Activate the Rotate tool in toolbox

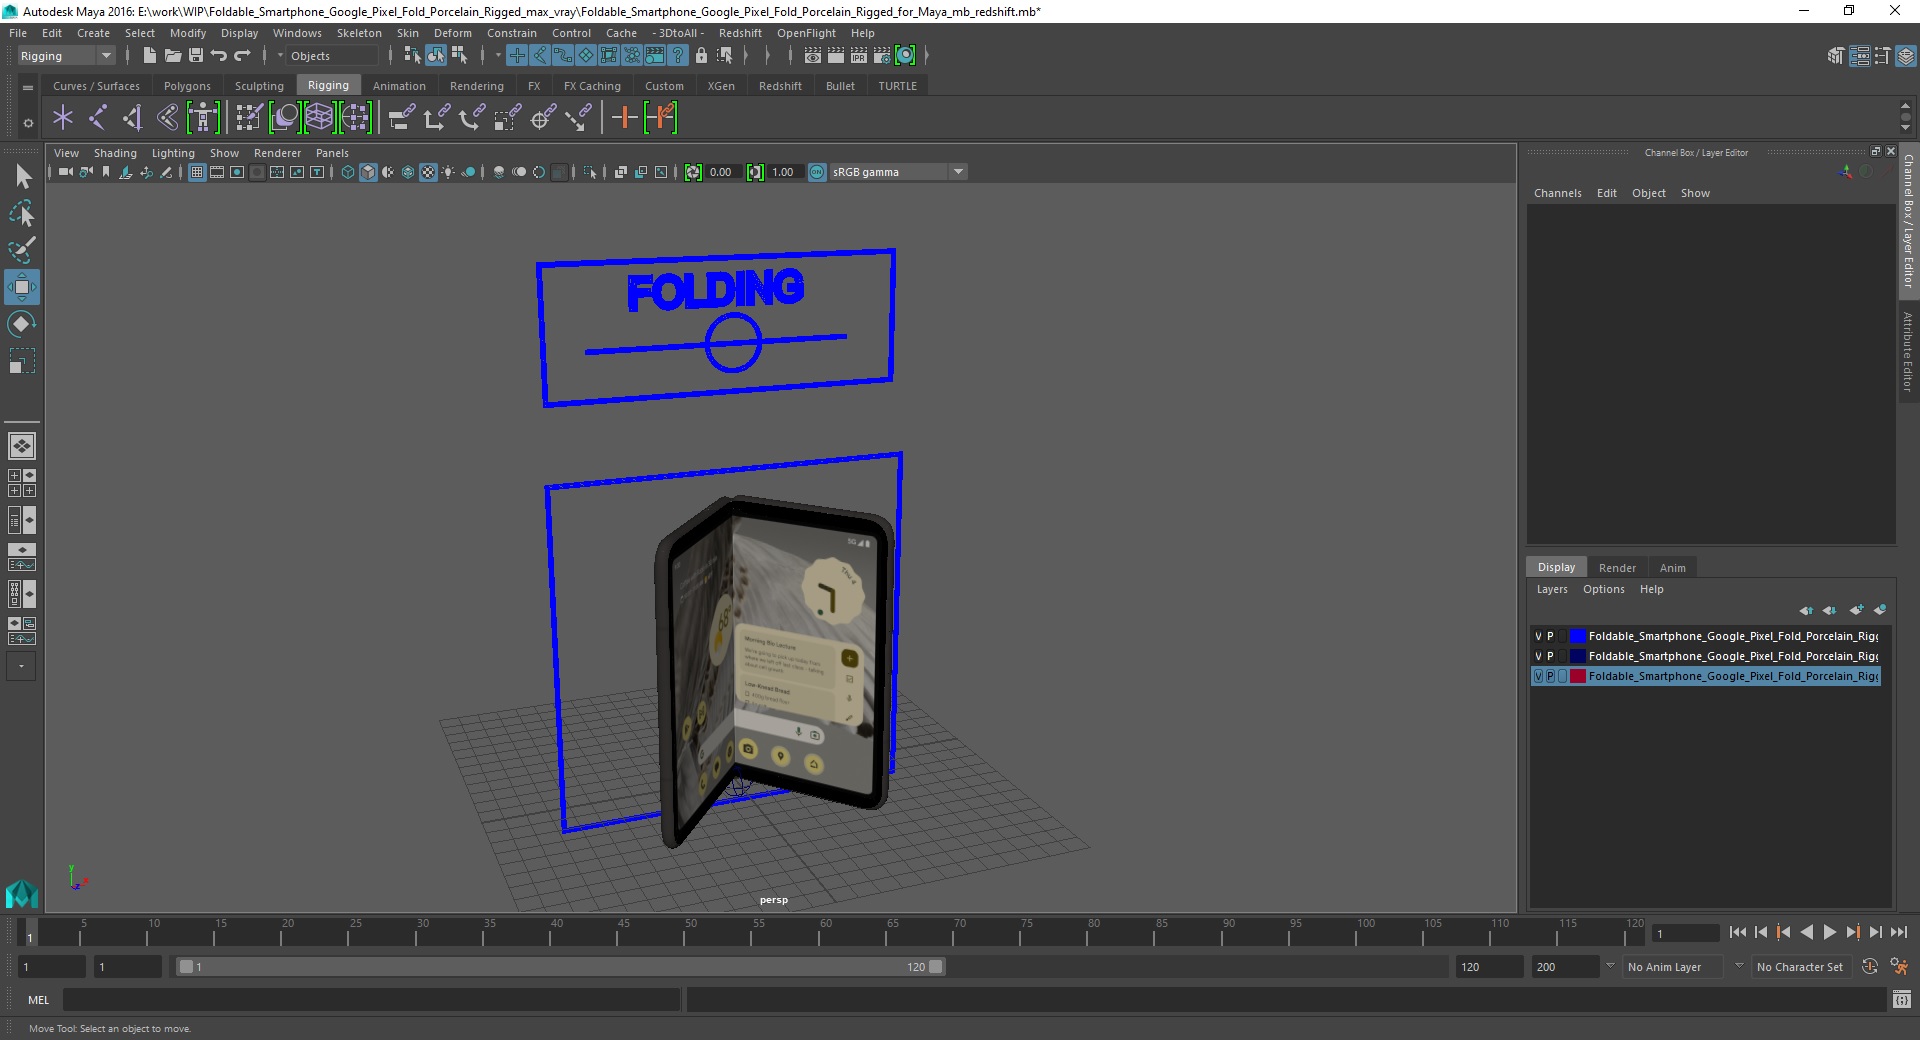point(22,324)
